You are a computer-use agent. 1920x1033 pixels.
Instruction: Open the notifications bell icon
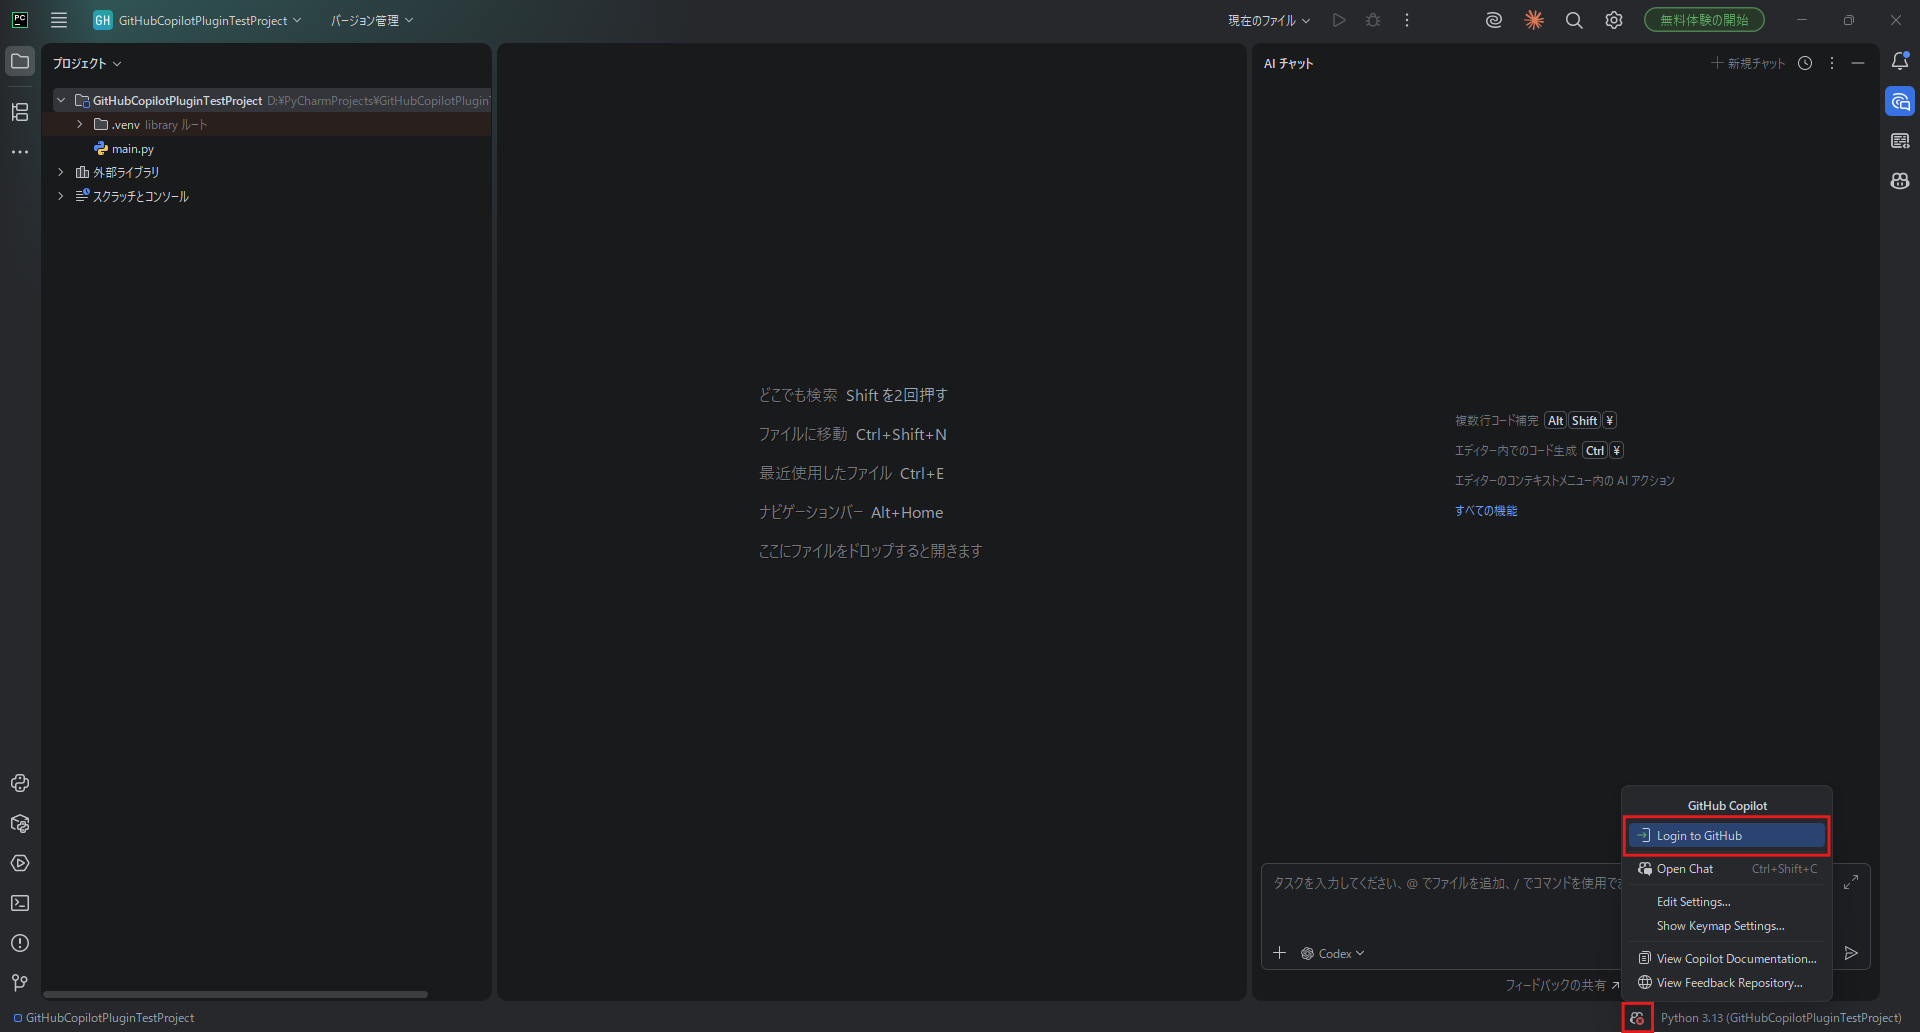(x=1900, y=62)
